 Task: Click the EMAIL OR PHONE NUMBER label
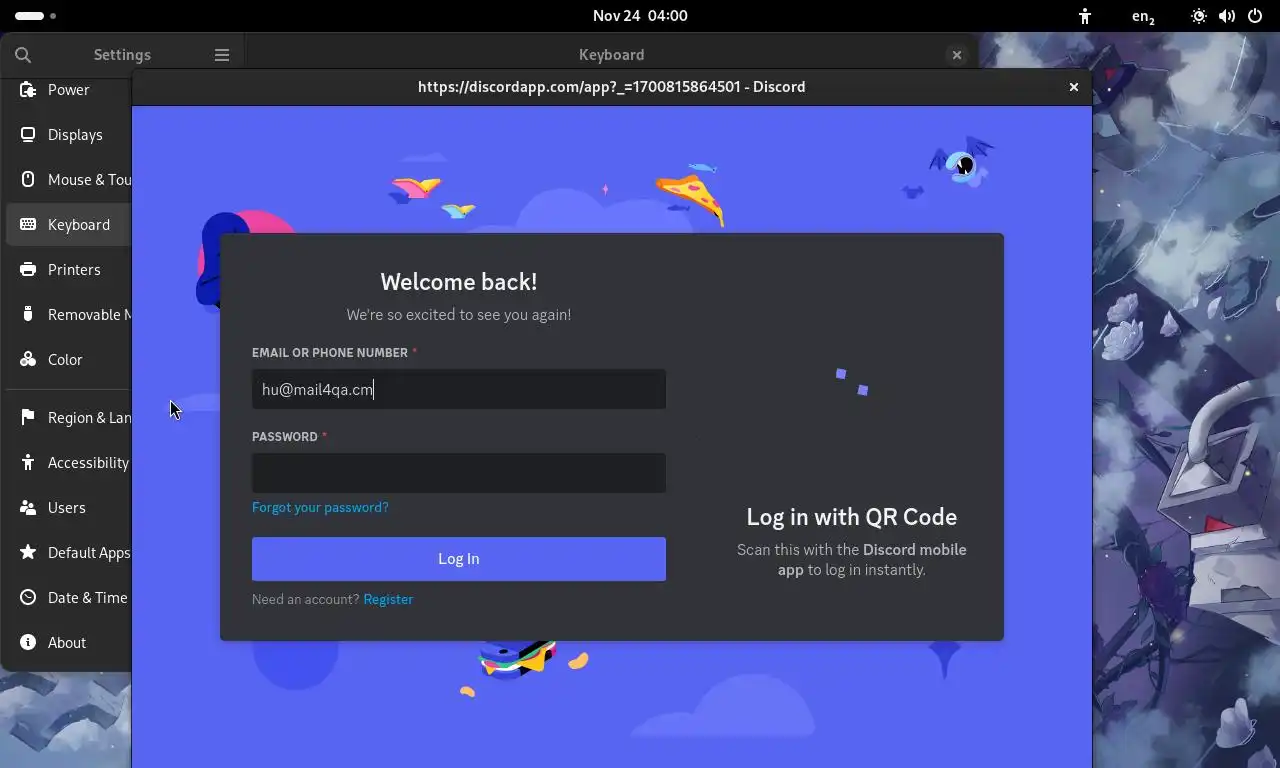330,353
